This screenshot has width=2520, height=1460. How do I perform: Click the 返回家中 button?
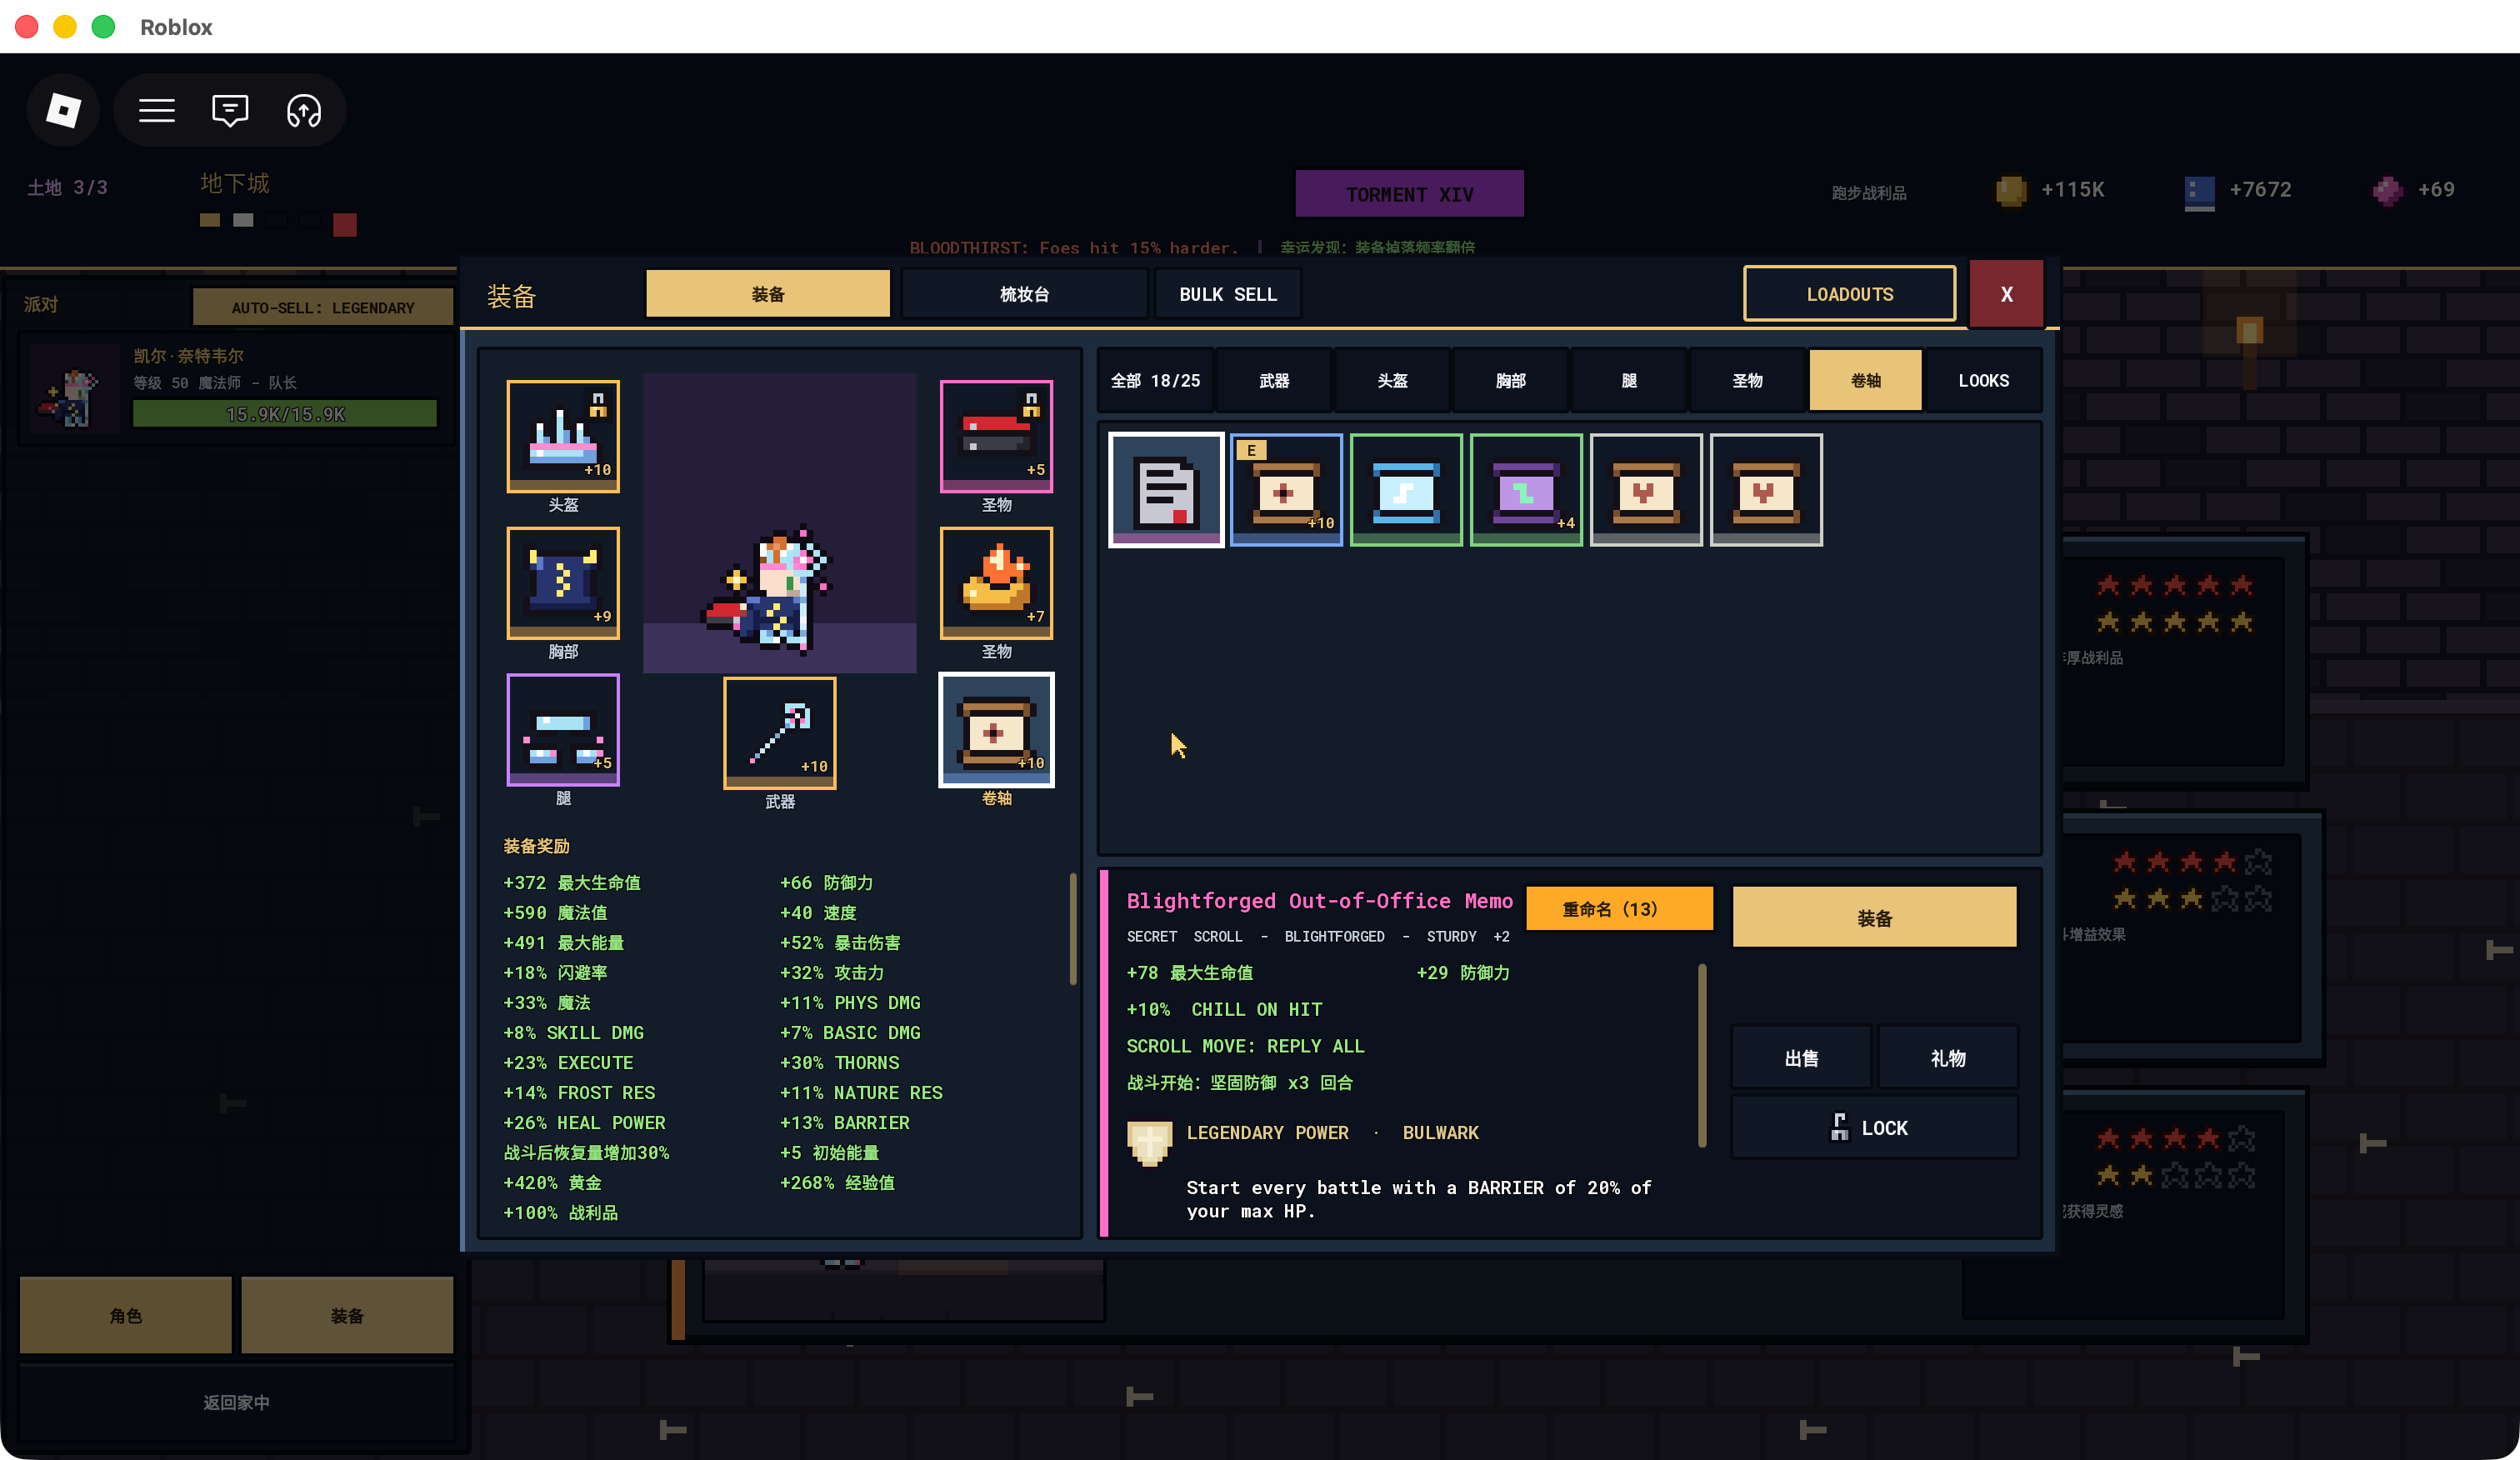(236, 1402)
